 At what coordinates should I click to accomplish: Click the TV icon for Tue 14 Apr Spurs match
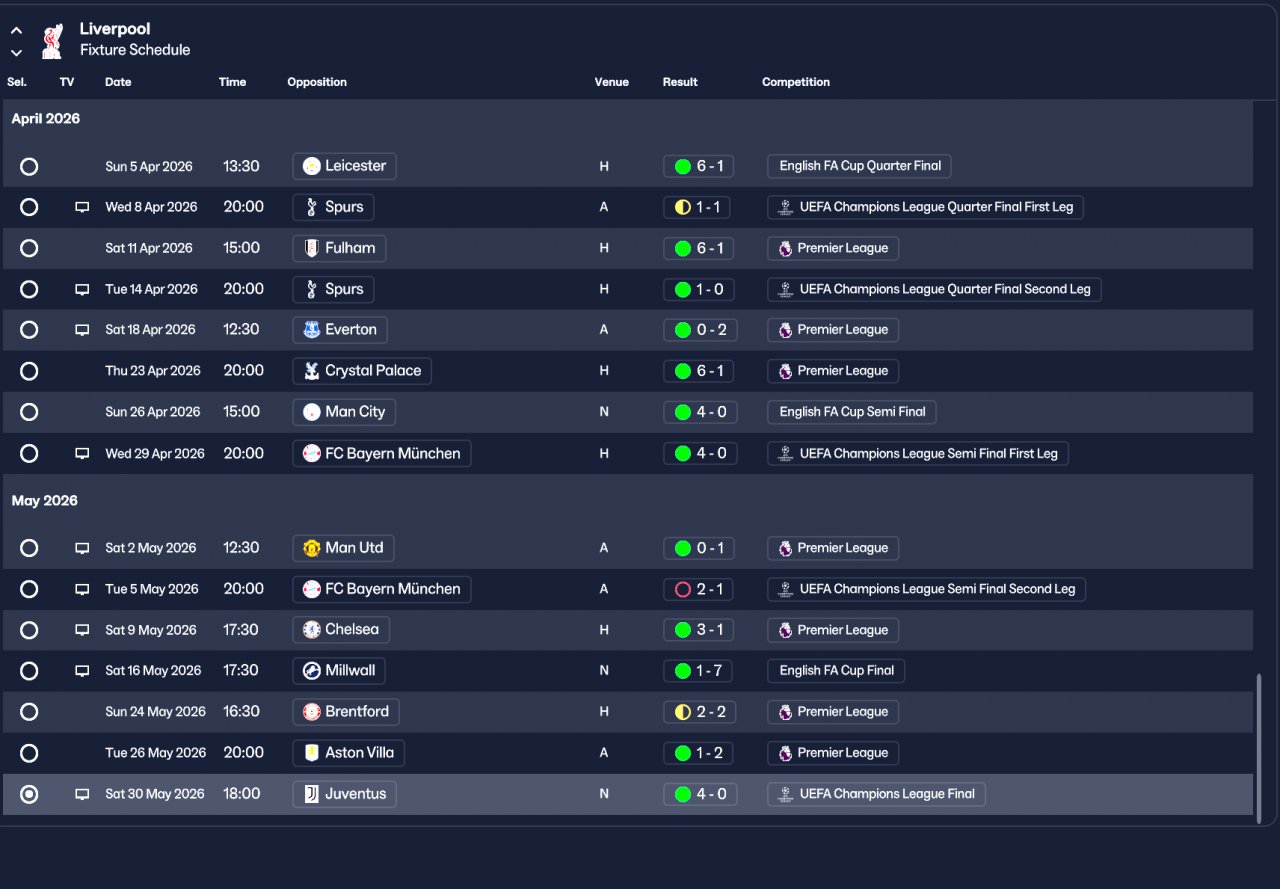click(x=82, y=289)
